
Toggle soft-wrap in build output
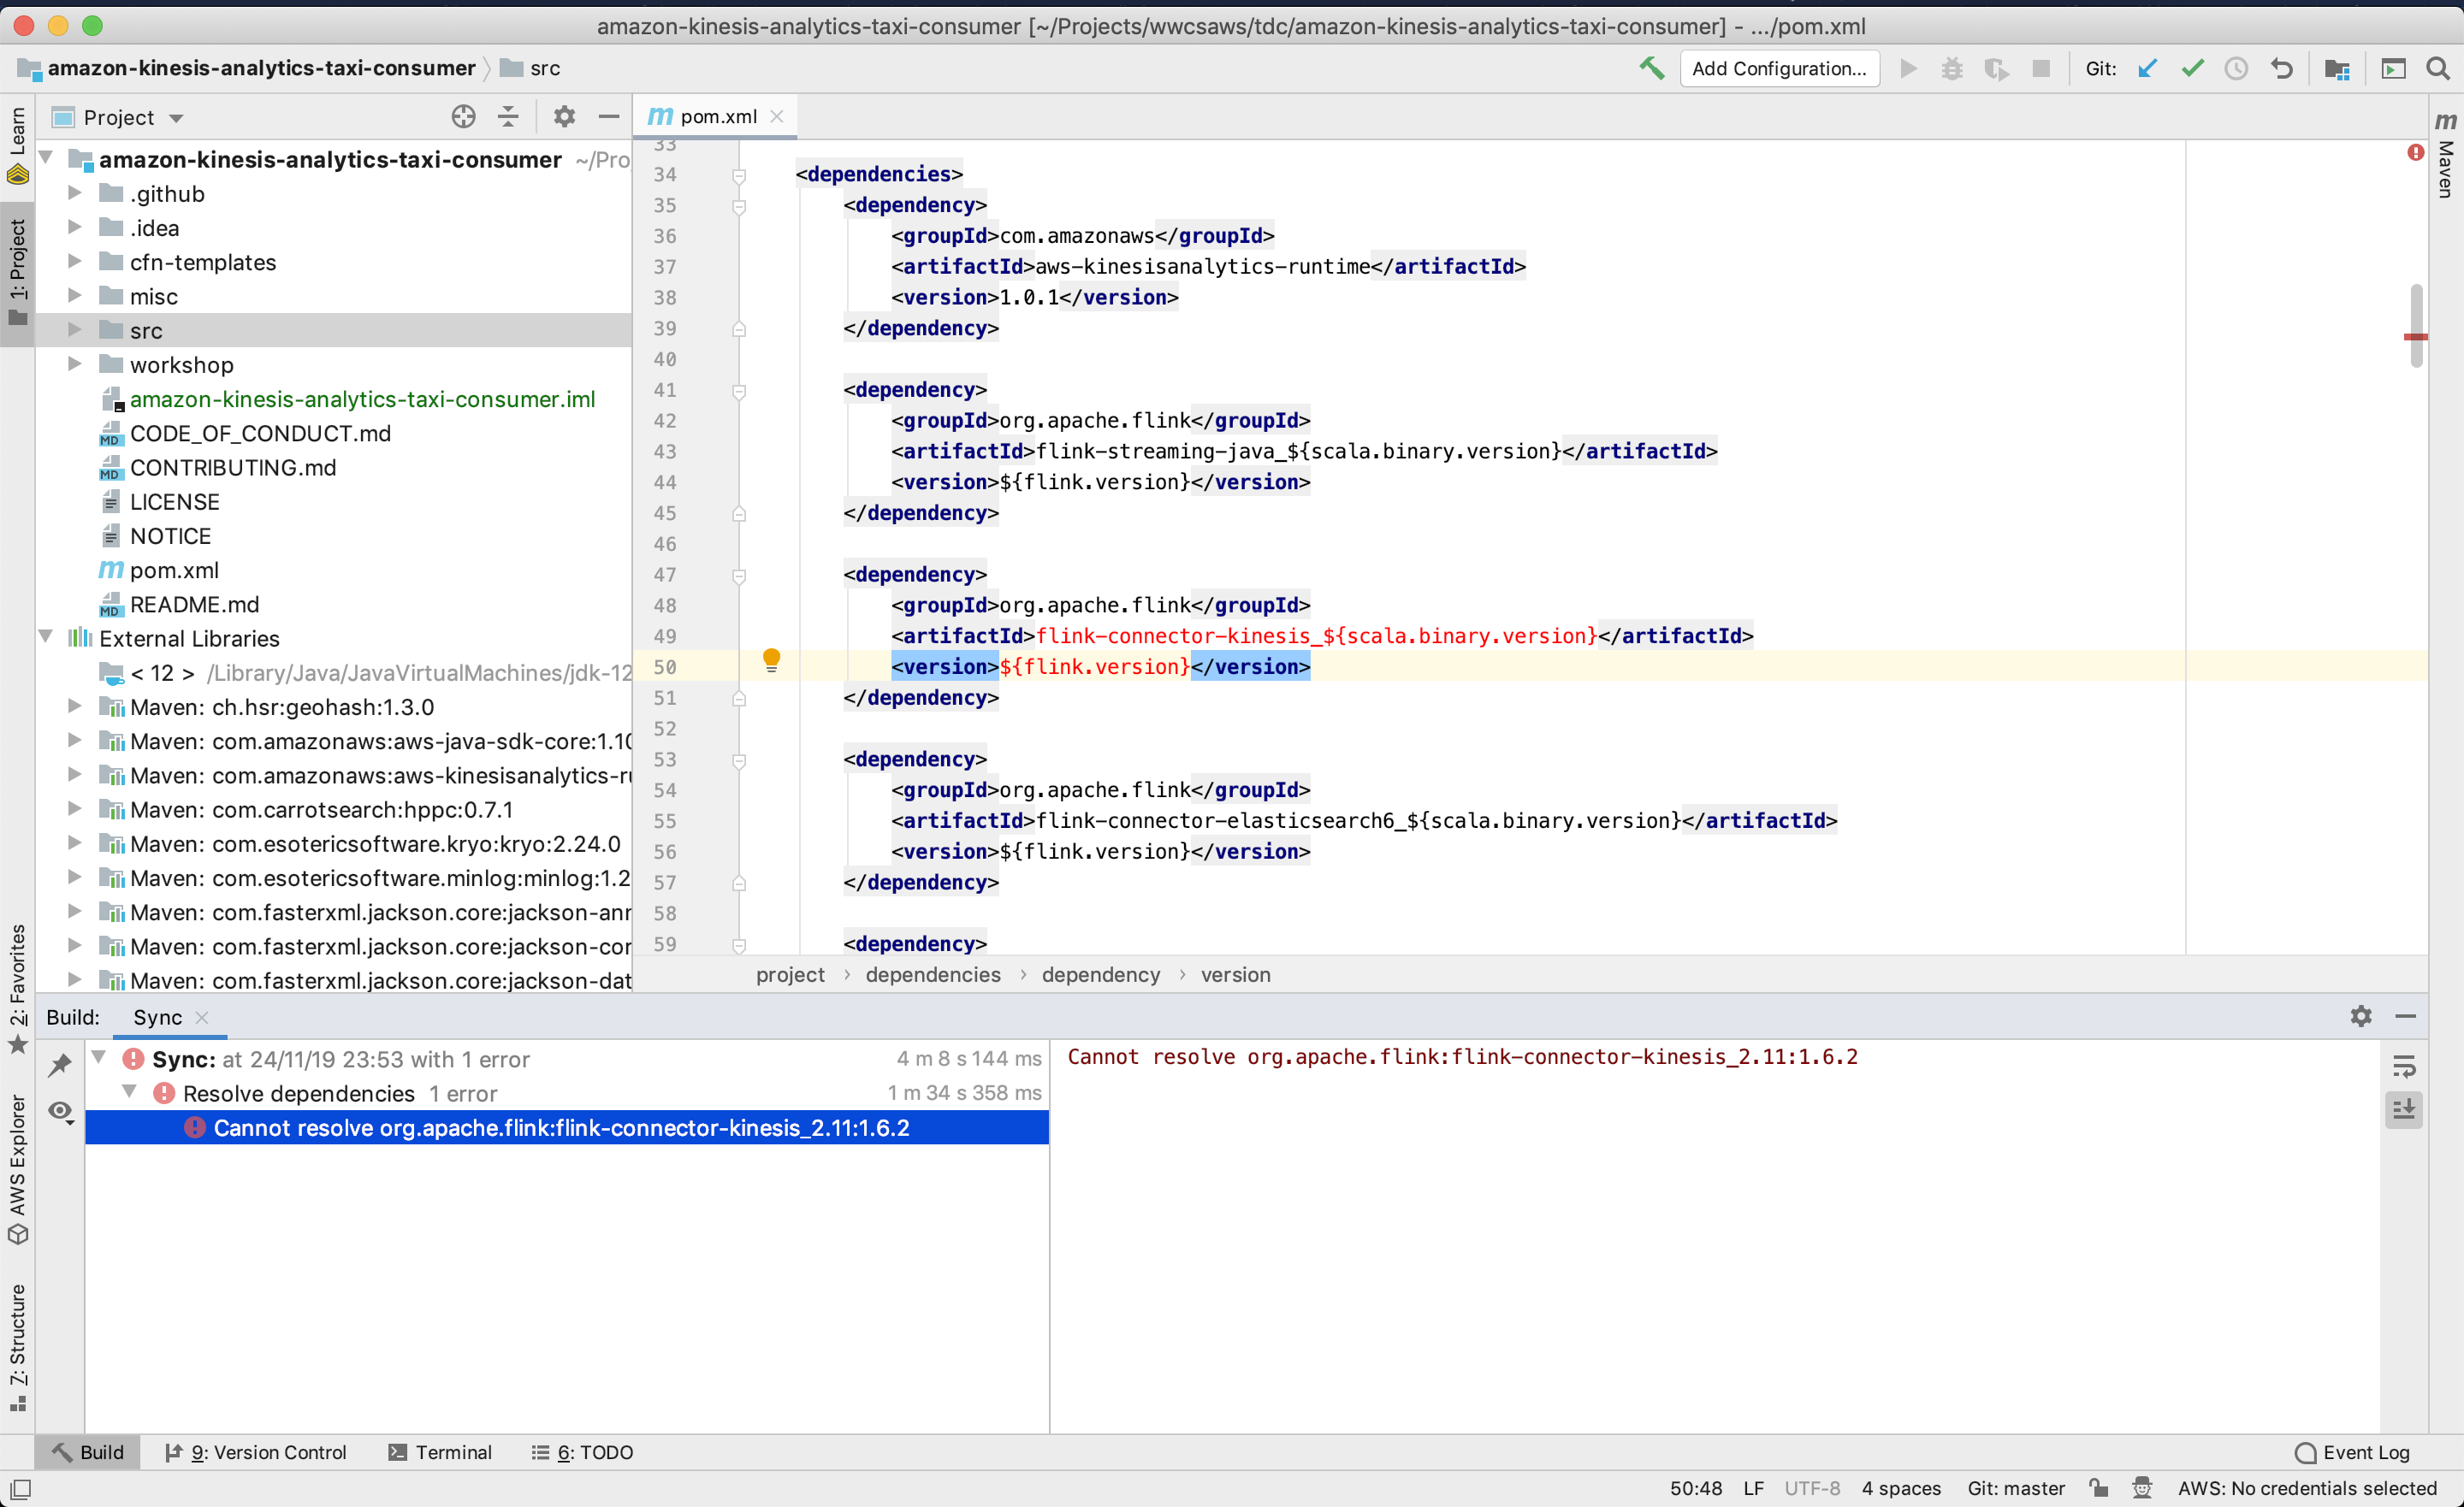2404,1066
